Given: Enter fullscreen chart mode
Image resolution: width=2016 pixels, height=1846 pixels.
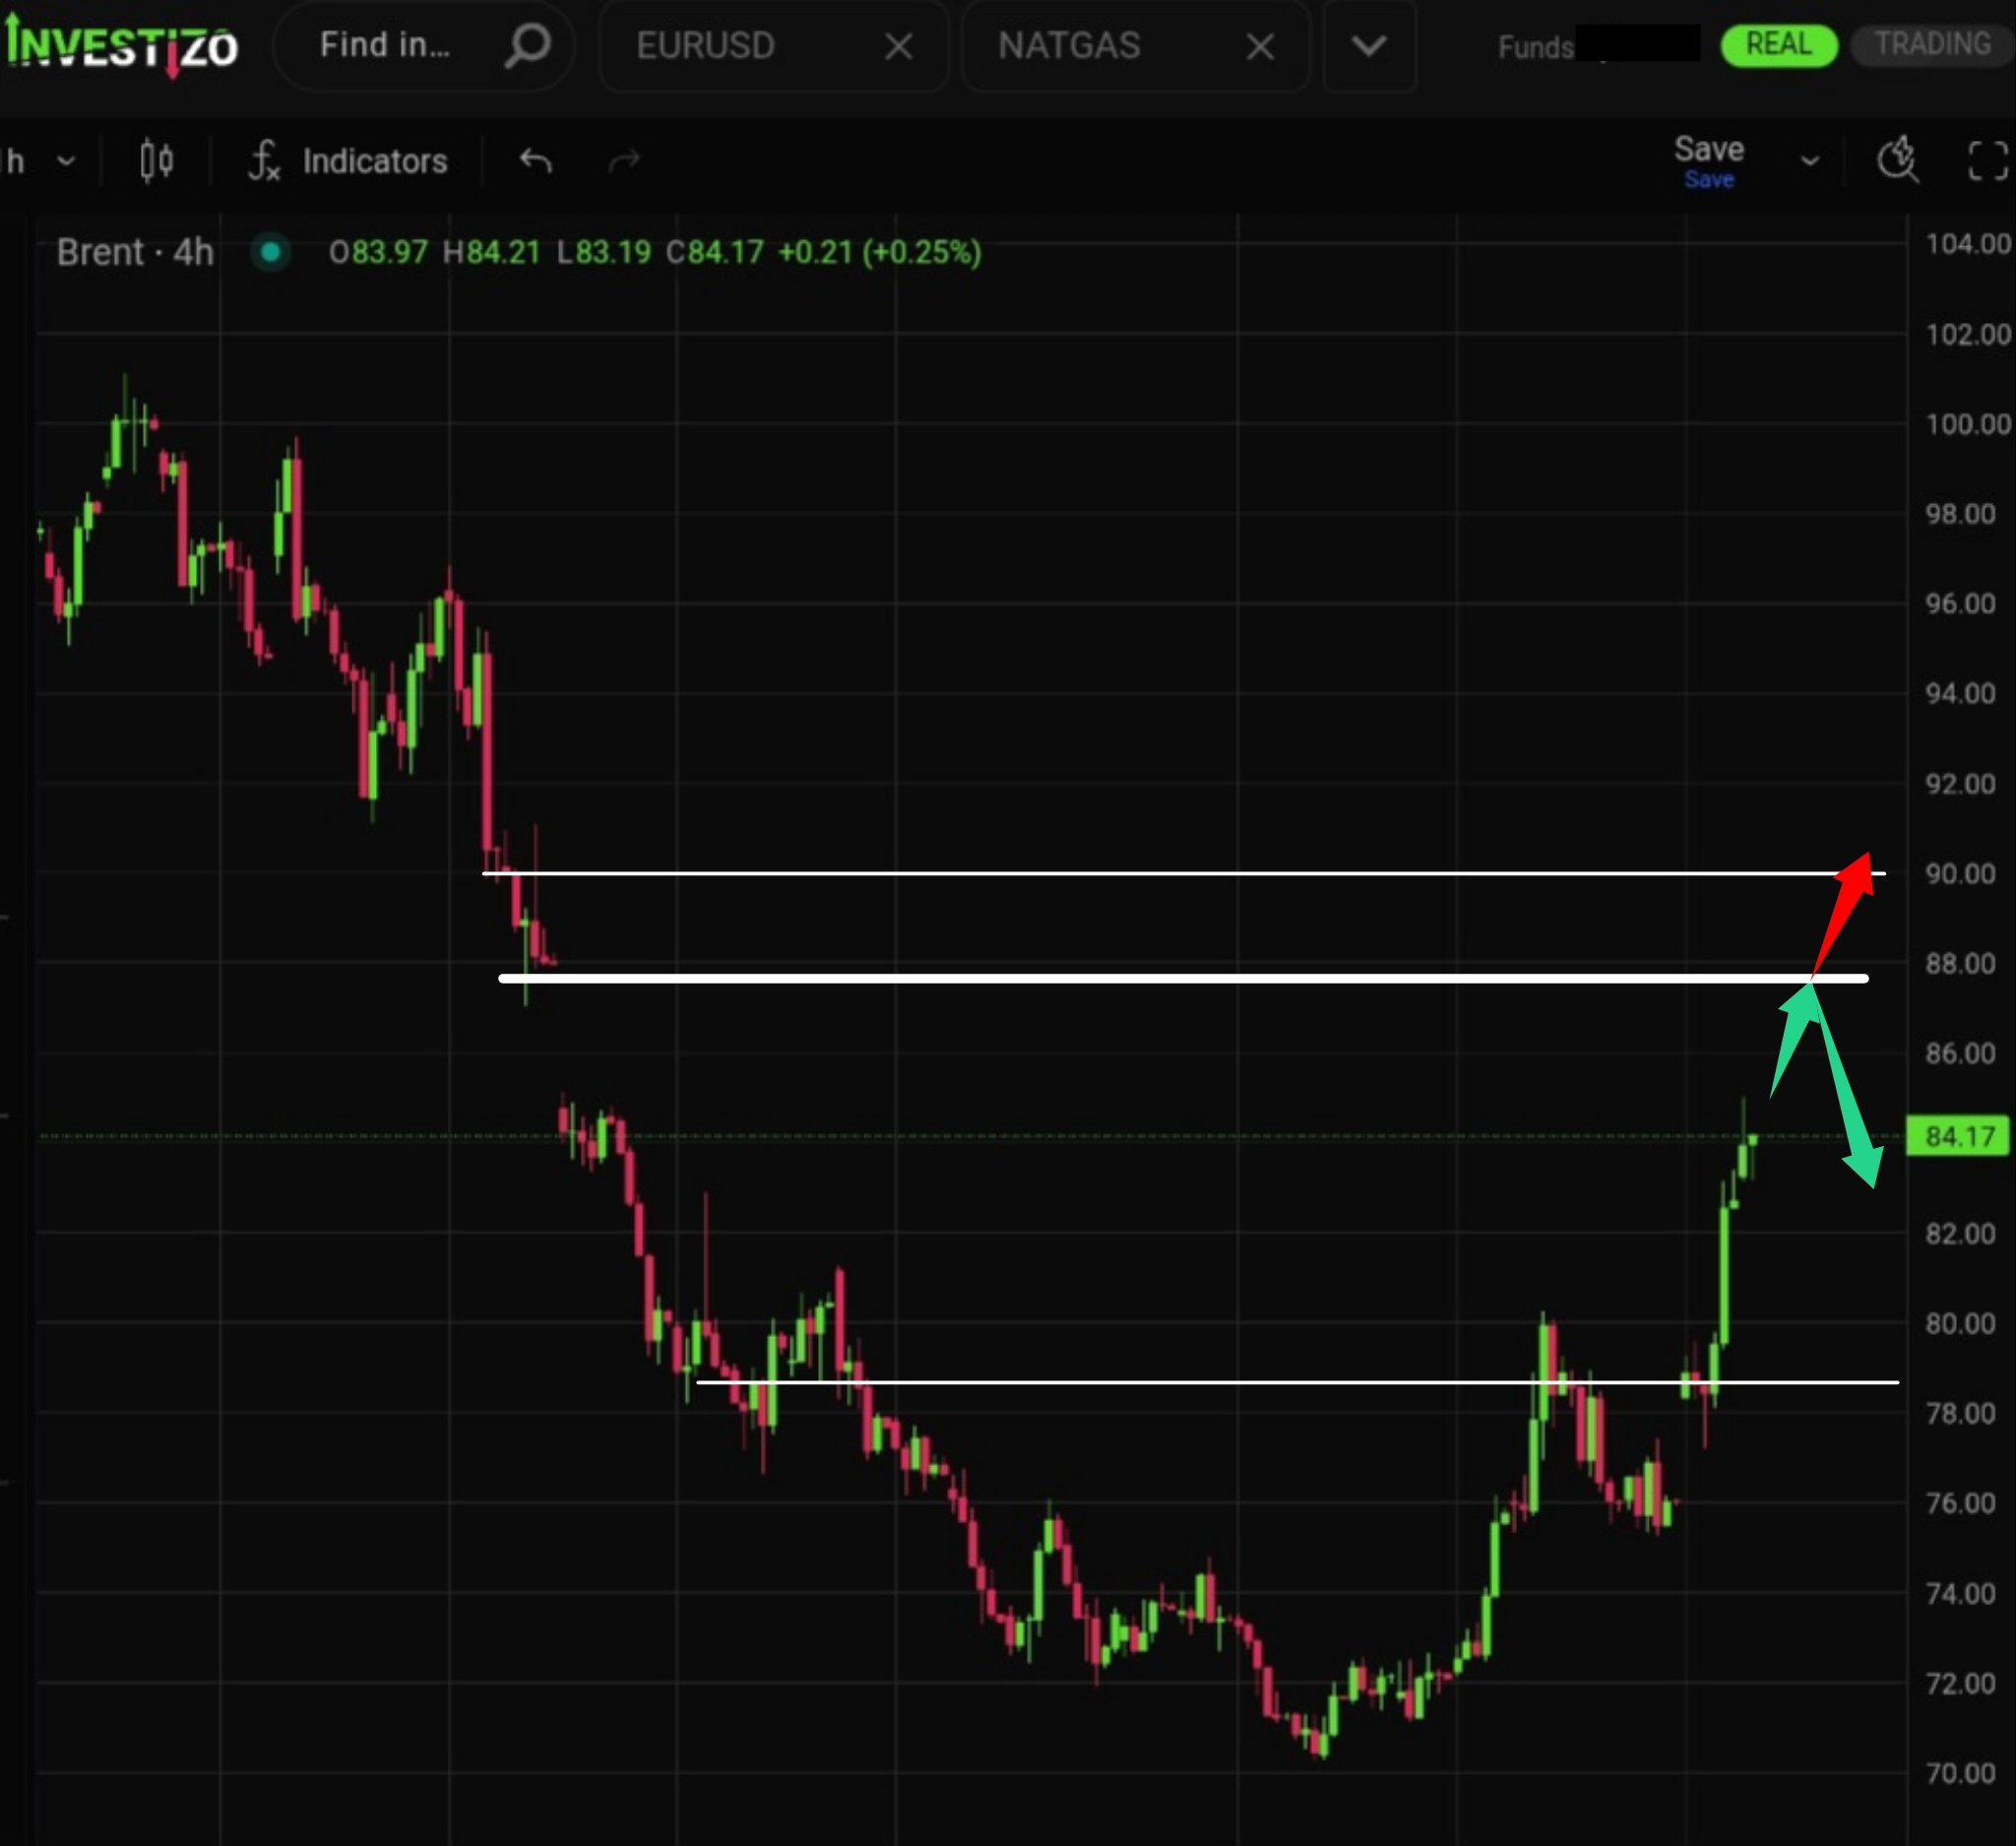Looking at the screenshot, I should [1988, 161].
